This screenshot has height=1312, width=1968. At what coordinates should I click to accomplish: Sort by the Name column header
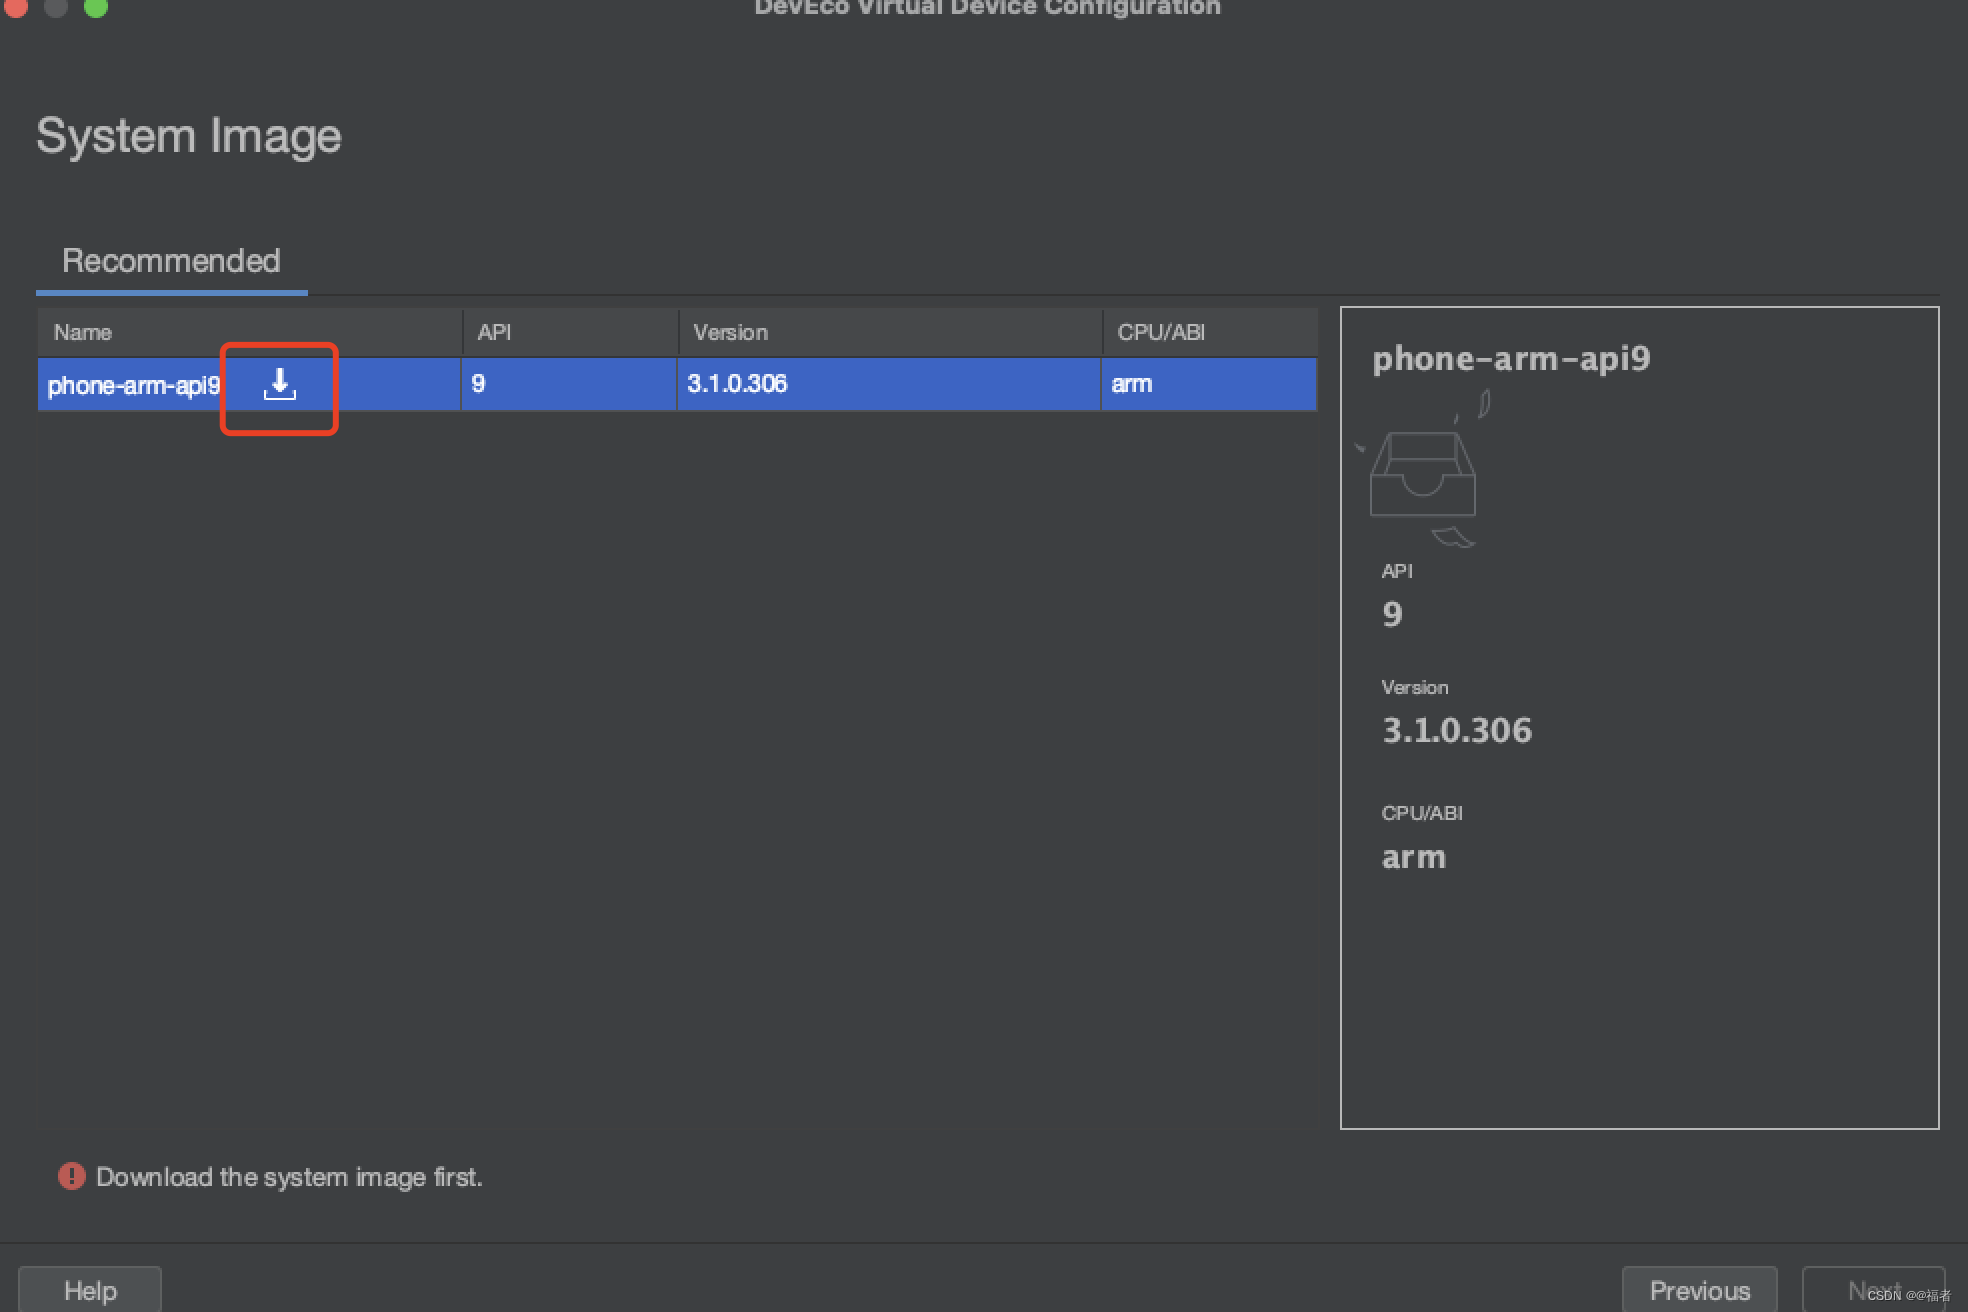(83, 332)
